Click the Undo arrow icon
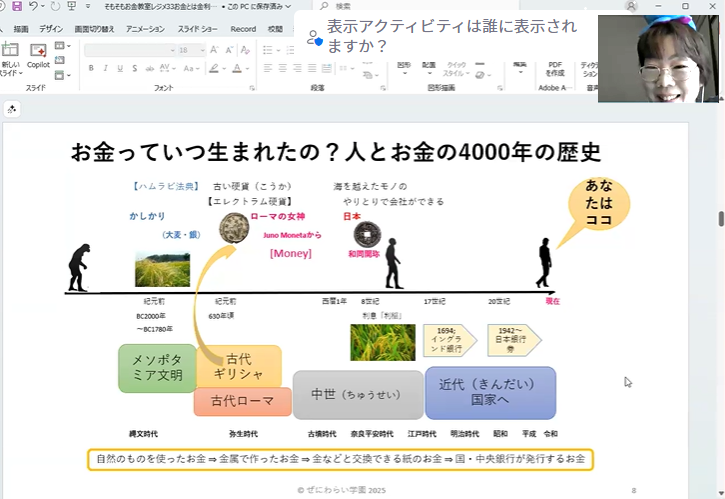The image size is (725, 499). [32, 6]
